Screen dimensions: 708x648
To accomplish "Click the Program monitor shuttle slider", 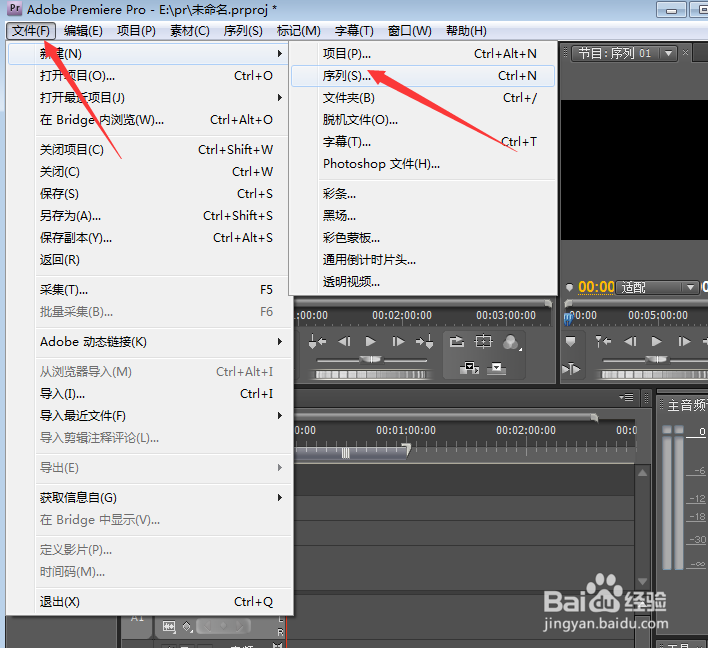I will point(657,360).
